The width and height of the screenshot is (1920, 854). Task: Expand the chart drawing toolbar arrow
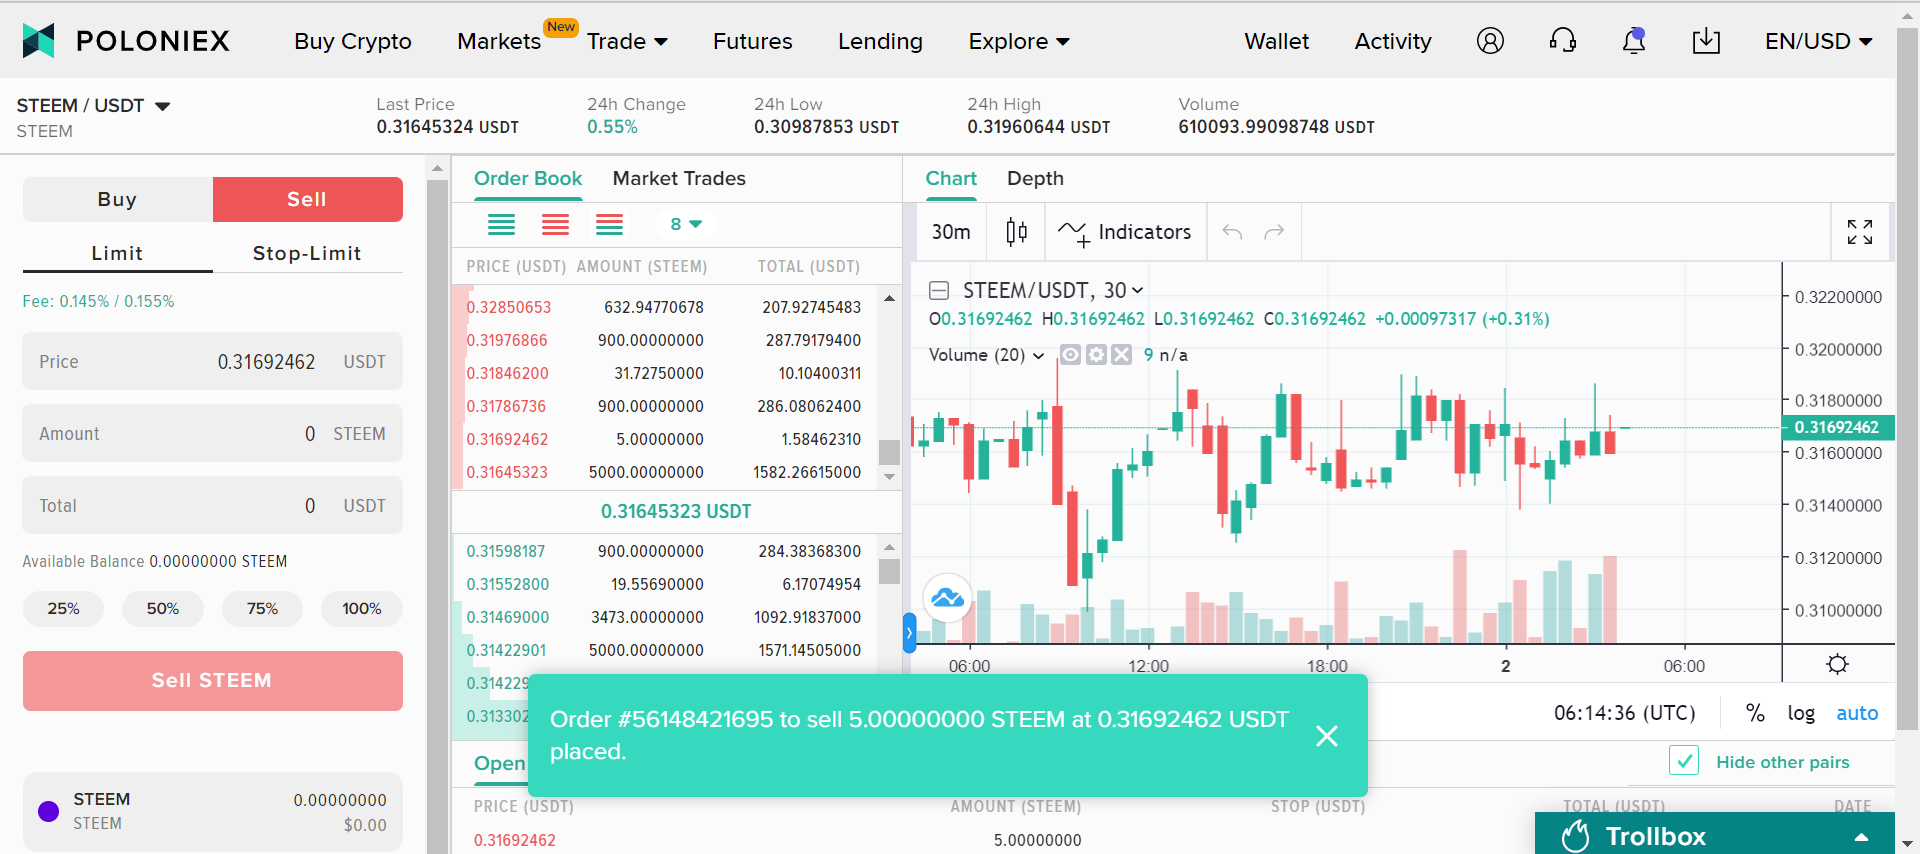pos(909,632)
